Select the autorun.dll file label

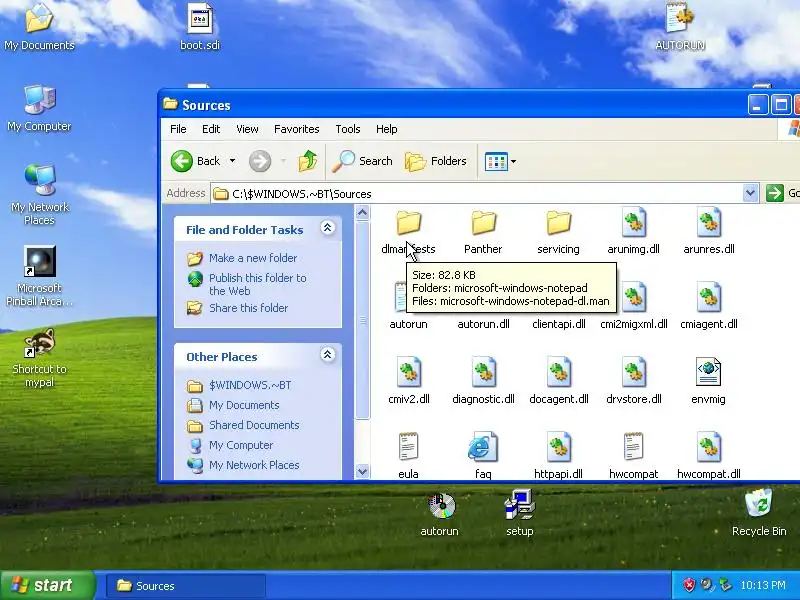[x=483, y=324]
